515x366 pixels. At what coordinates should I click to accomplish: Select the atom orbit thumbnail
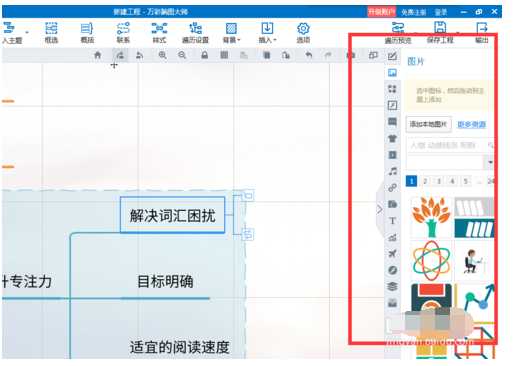click(431, 261)
